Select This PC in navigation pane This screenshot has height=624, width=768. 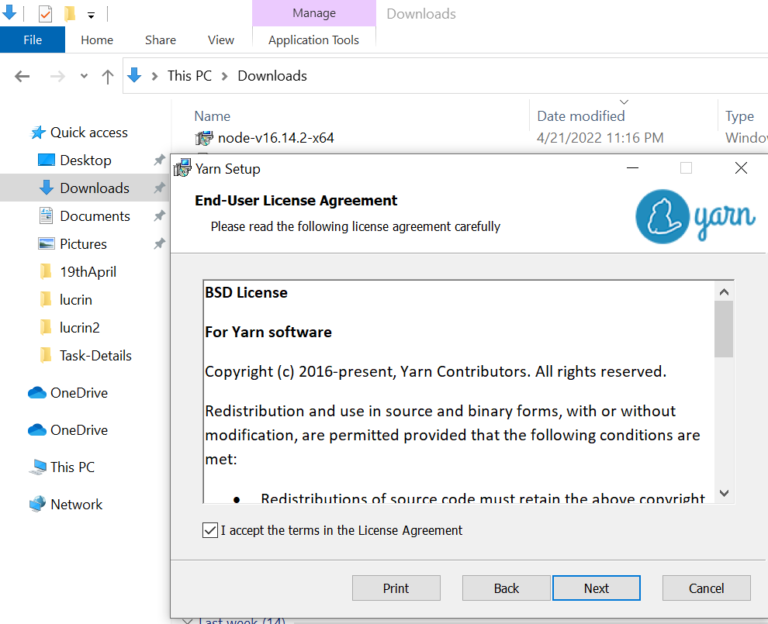[72, 467]
